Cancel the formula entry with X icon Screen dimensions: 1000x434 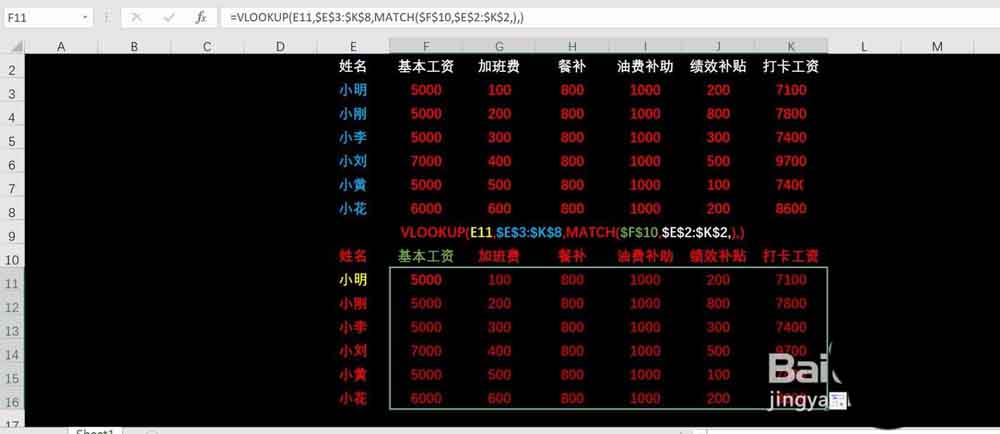136,18
